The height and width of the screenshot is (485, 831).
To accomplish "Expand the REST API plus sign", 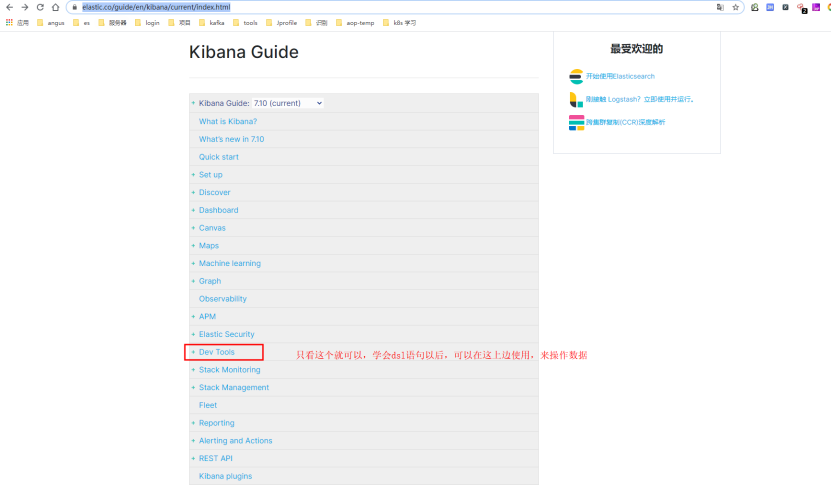I will [193, 458].
